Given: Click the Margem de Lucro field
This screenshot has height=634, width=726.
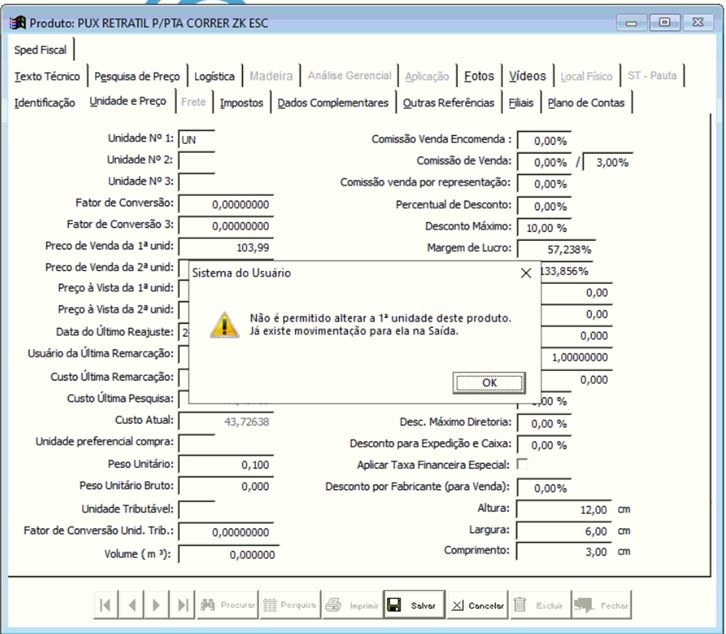Looking at the screenshot, I should (x=556, y=250).
